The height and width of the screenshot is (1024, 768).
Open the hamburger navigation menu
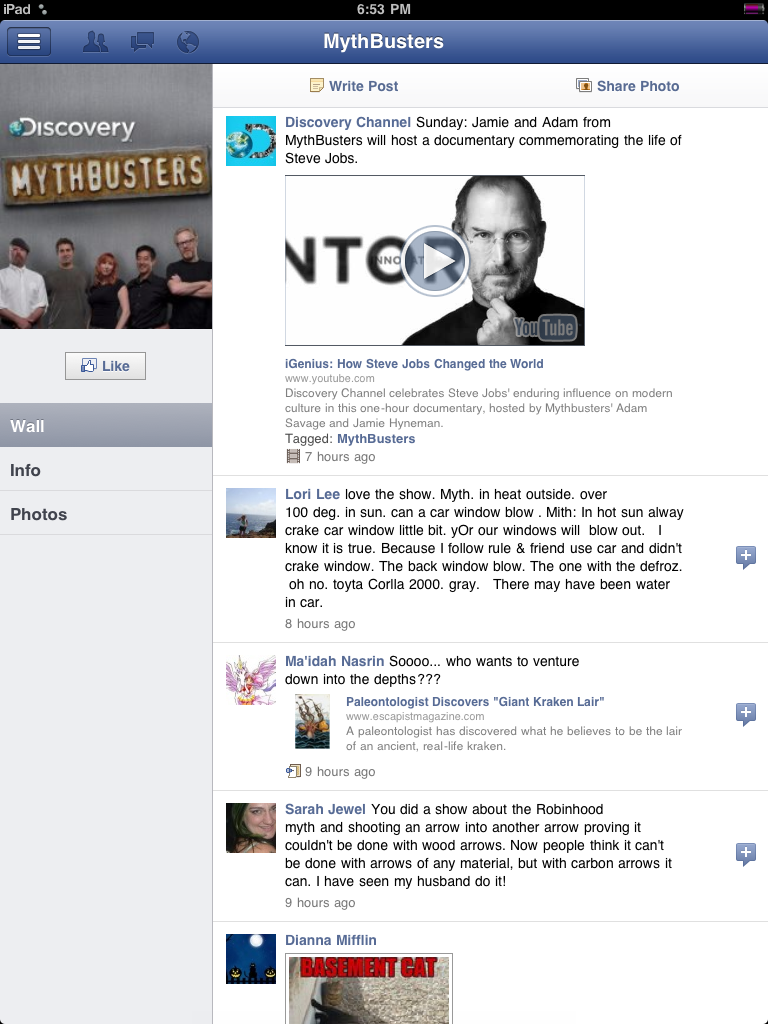pyautogui.click(x=29, y=42)
